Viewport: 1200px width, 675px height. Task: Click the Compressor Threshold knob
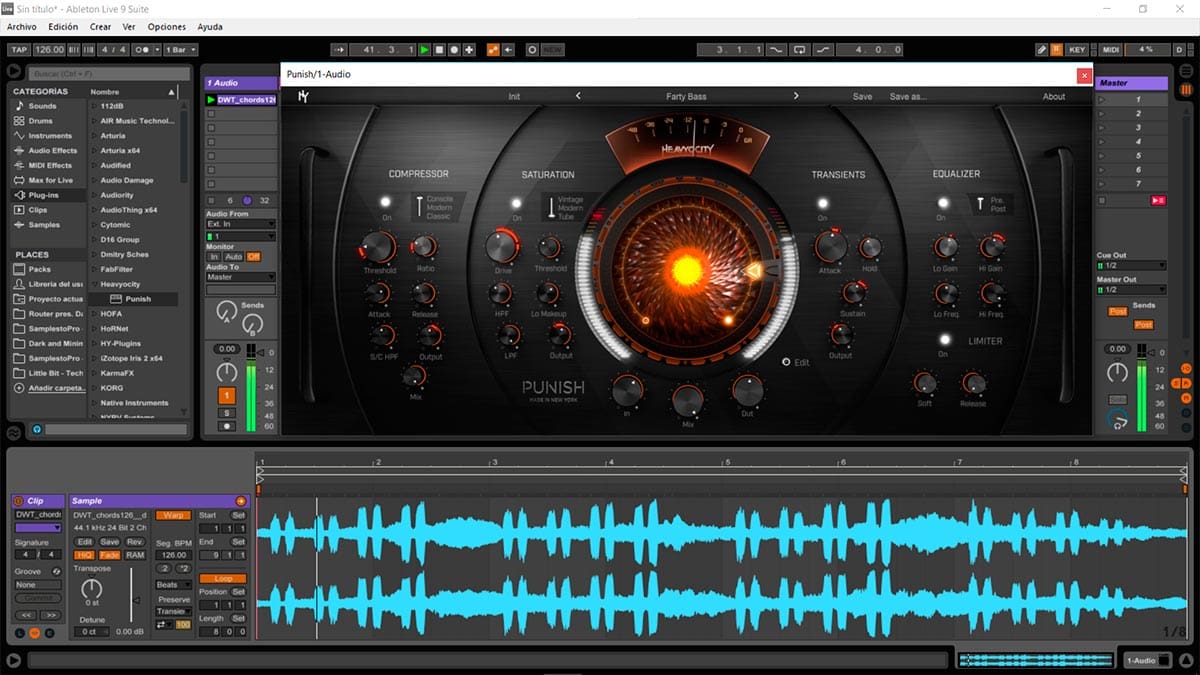(x=378, y=247)
